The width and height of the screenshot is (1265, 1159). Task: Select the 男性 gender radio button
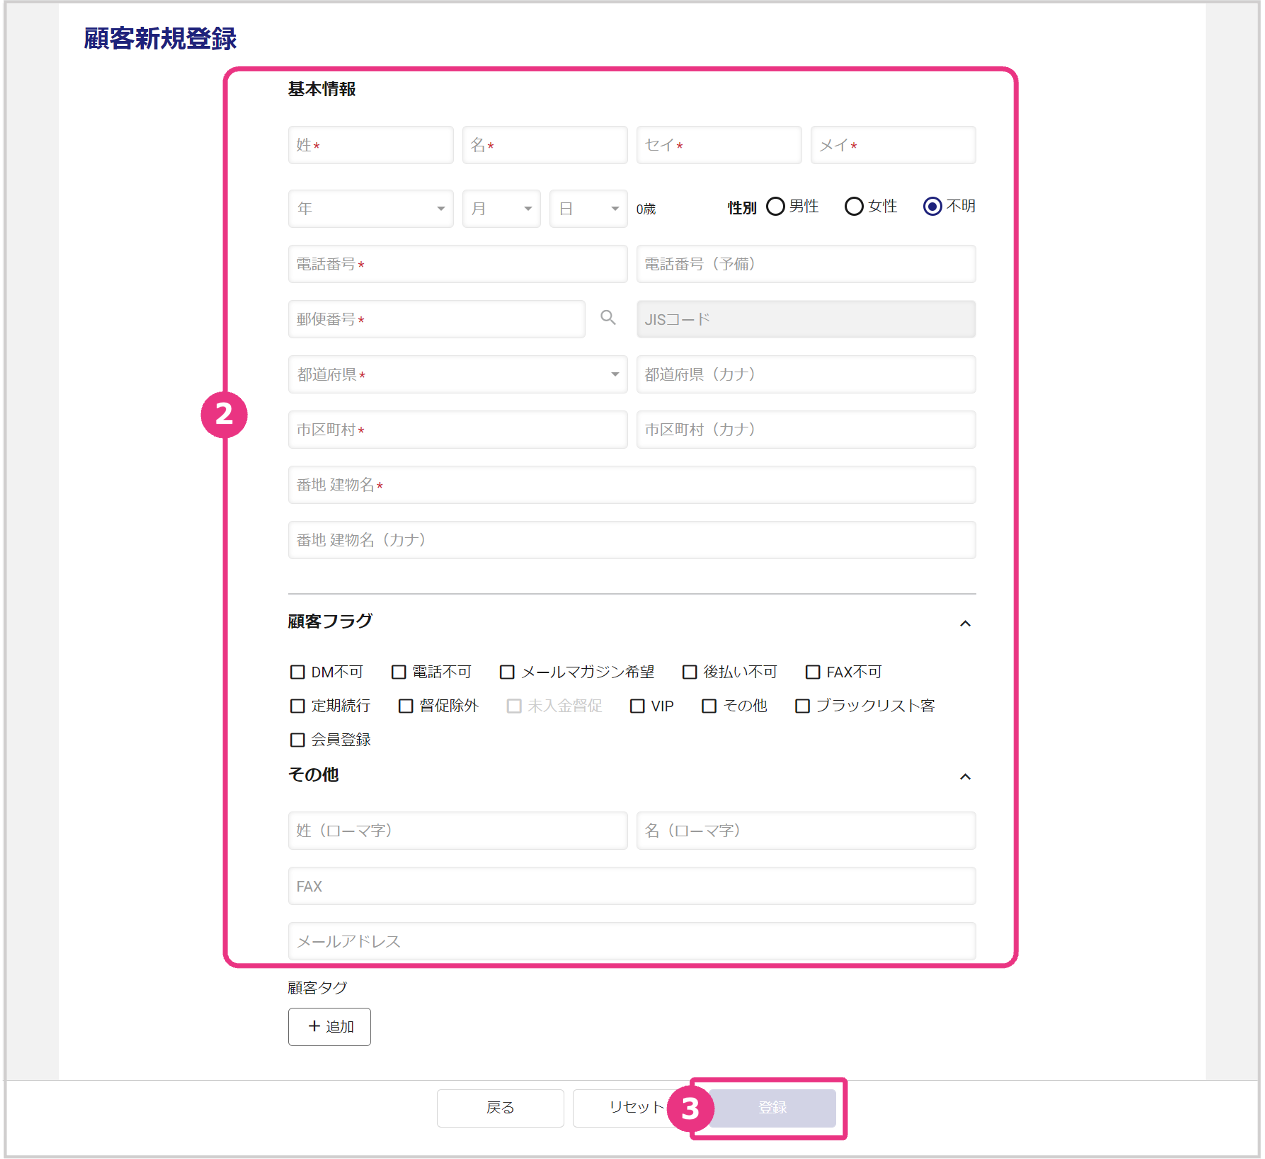776,207
